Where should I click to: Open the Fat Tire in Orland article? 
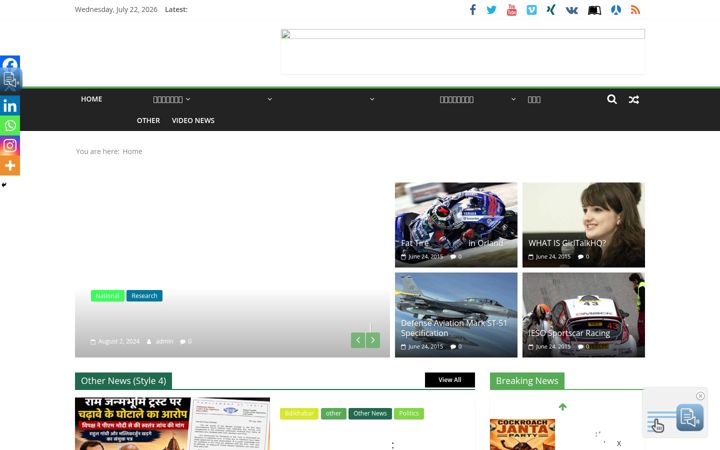coord(452,243)
